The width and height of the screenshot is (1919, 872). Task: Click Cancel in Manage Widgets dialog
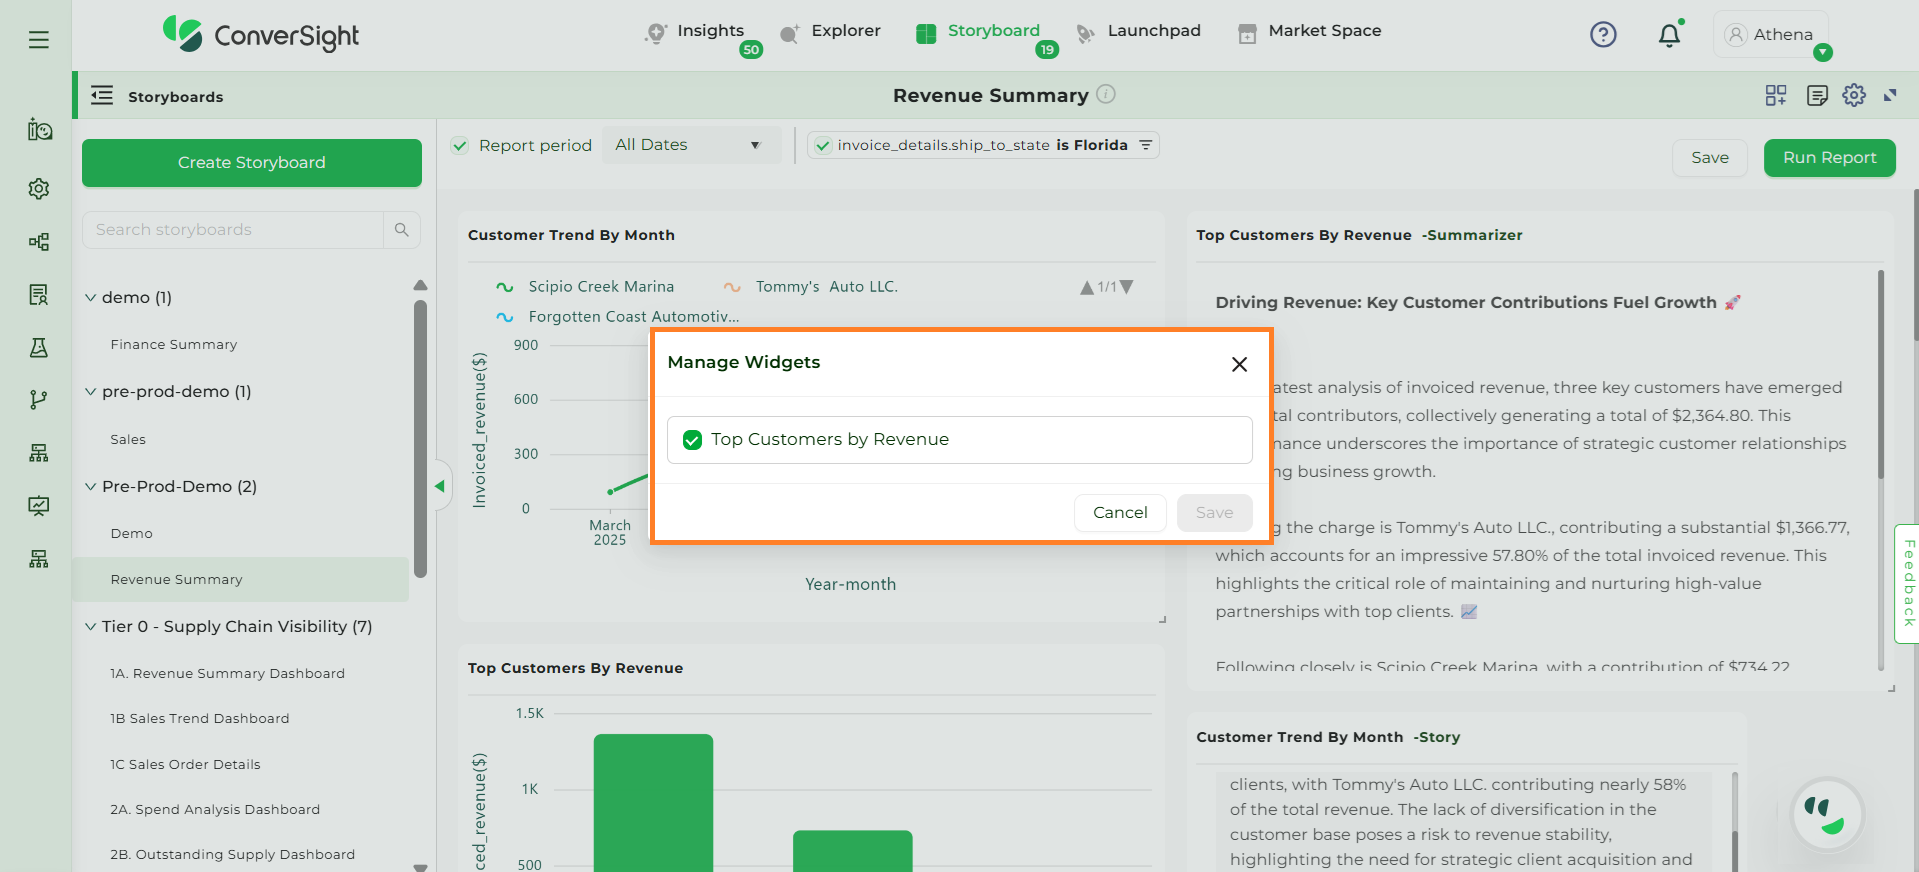pos(1119,513)
